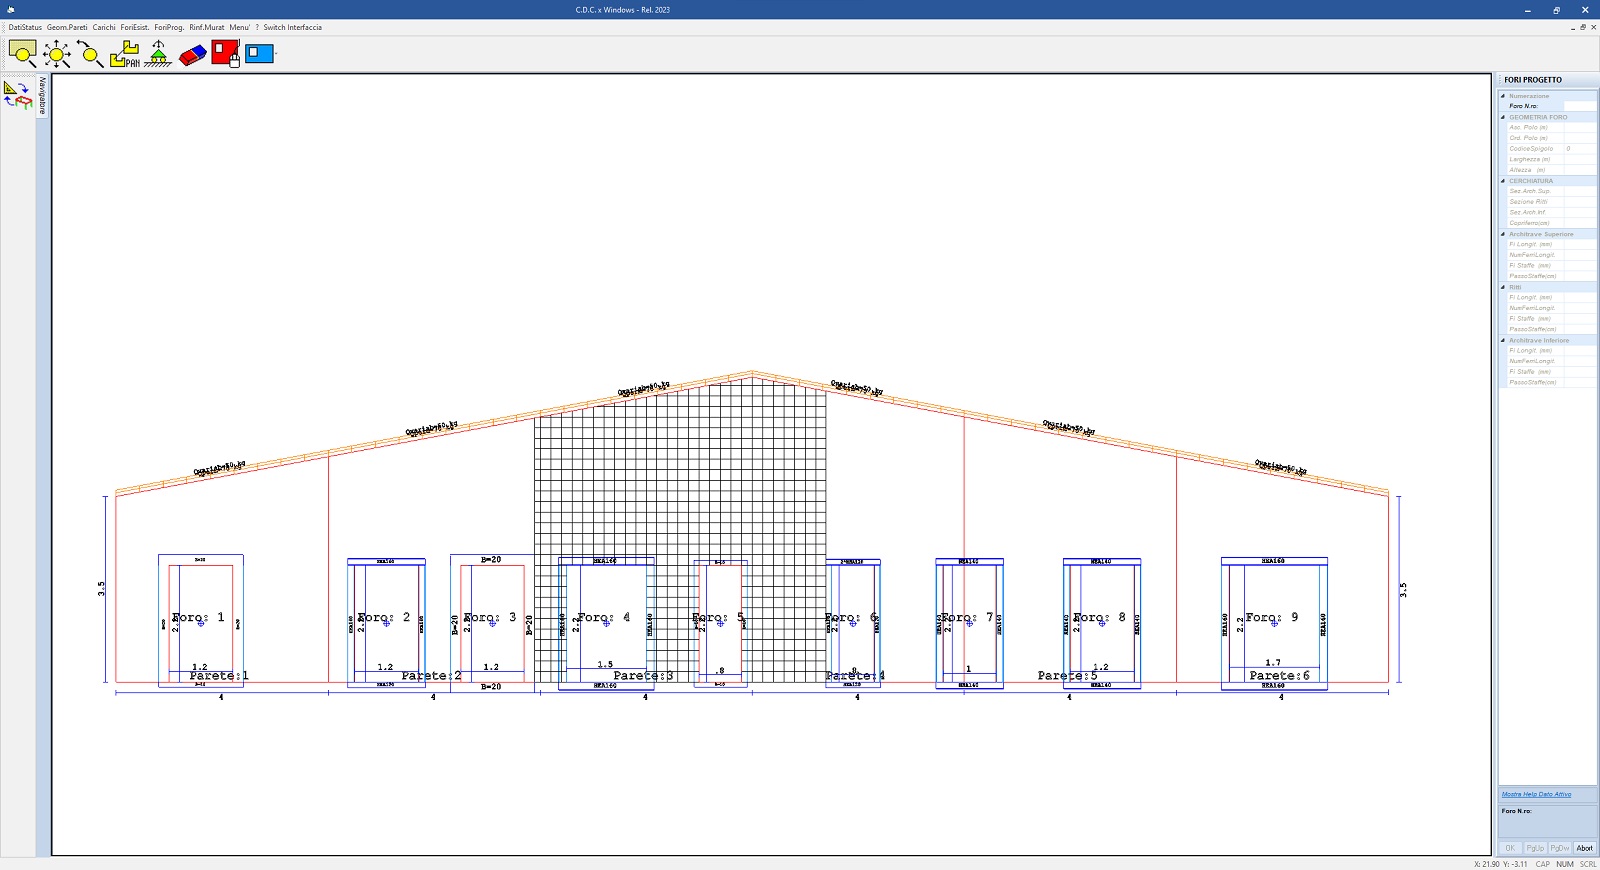Open the DatiStatus menu
1600x870 pixels.
[x=25, y=28]
